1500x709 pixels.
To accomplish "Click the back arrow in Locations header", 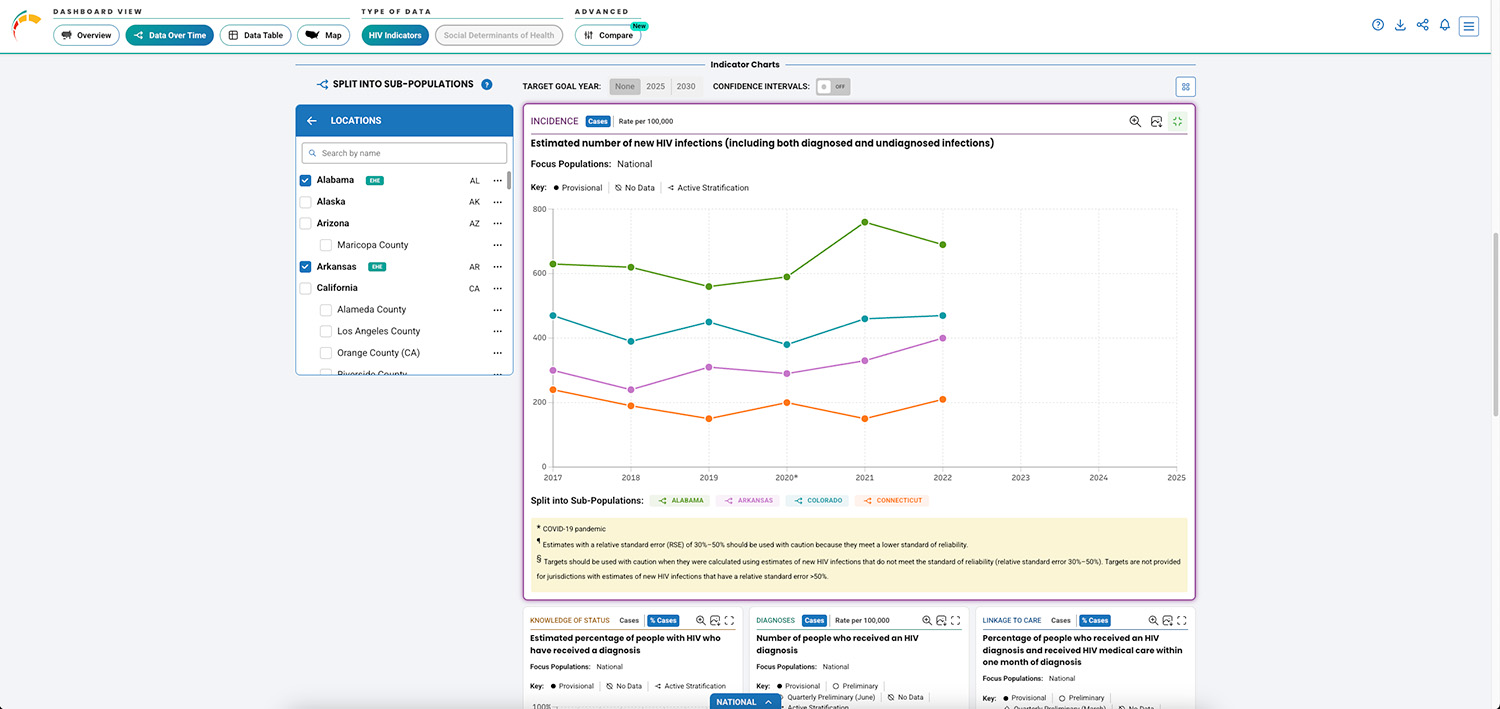I will [312, 121].
